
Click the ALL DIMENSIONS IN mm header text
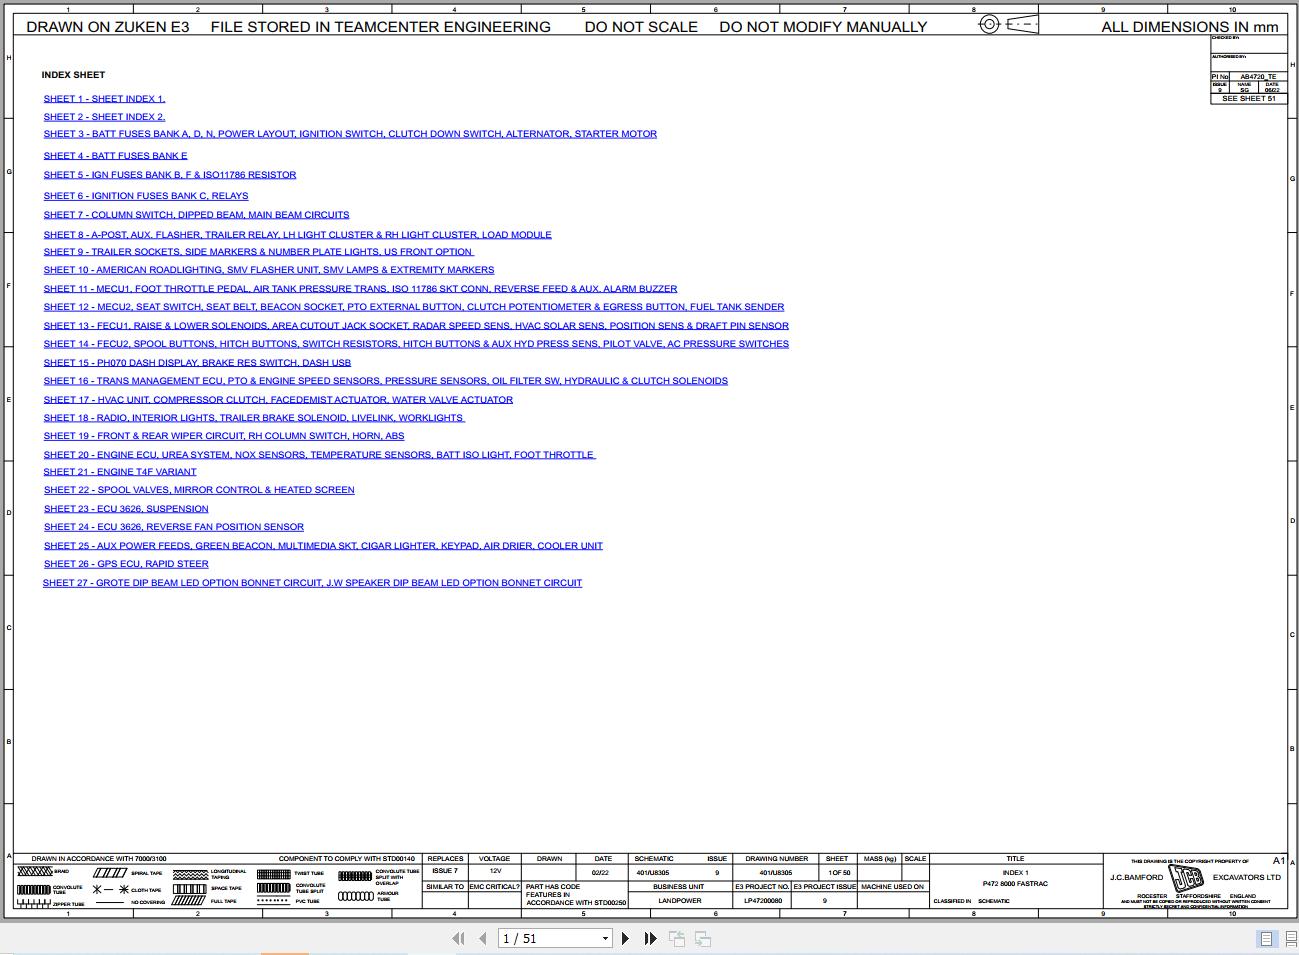pos(1190,27)
